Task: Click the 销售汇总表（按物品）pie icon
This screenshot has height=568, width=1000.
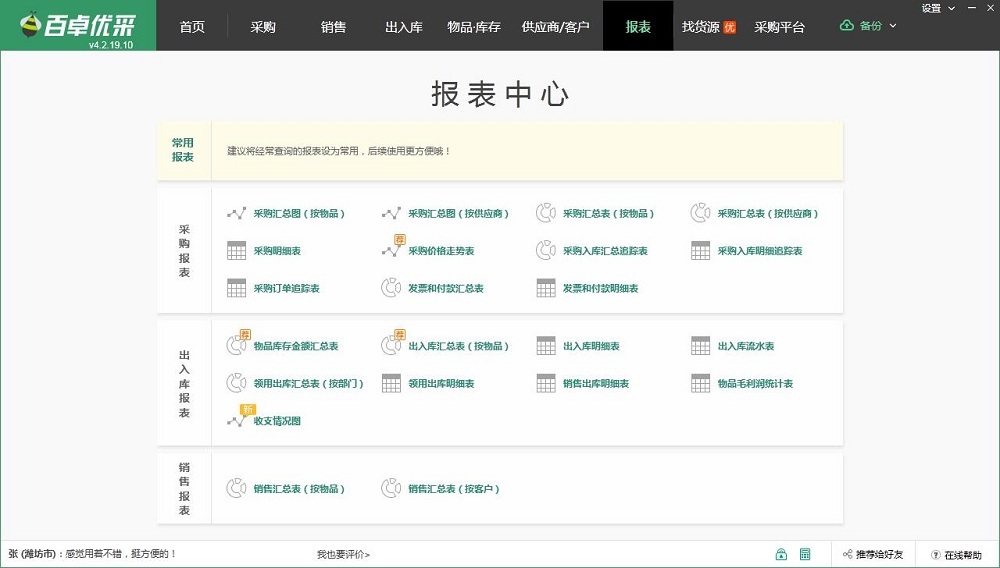Action: click(236, 489)
